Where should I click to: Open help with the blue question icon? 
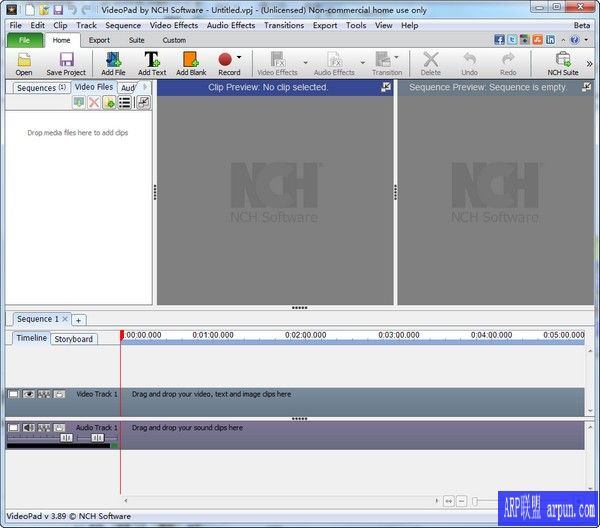click(x=574, y=40)
